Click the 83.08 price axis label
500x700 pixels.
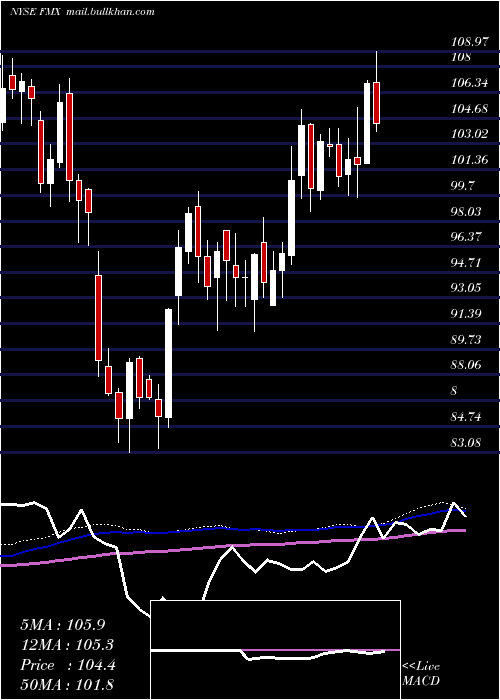[466, 442]
